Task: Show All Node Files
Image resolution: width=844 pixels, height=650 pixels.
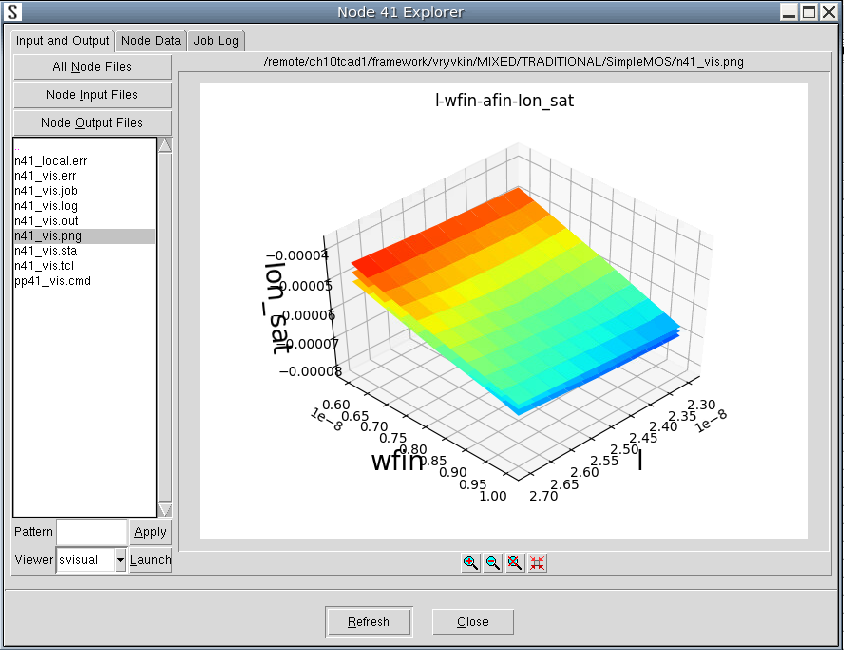Action: click(92, 67)
